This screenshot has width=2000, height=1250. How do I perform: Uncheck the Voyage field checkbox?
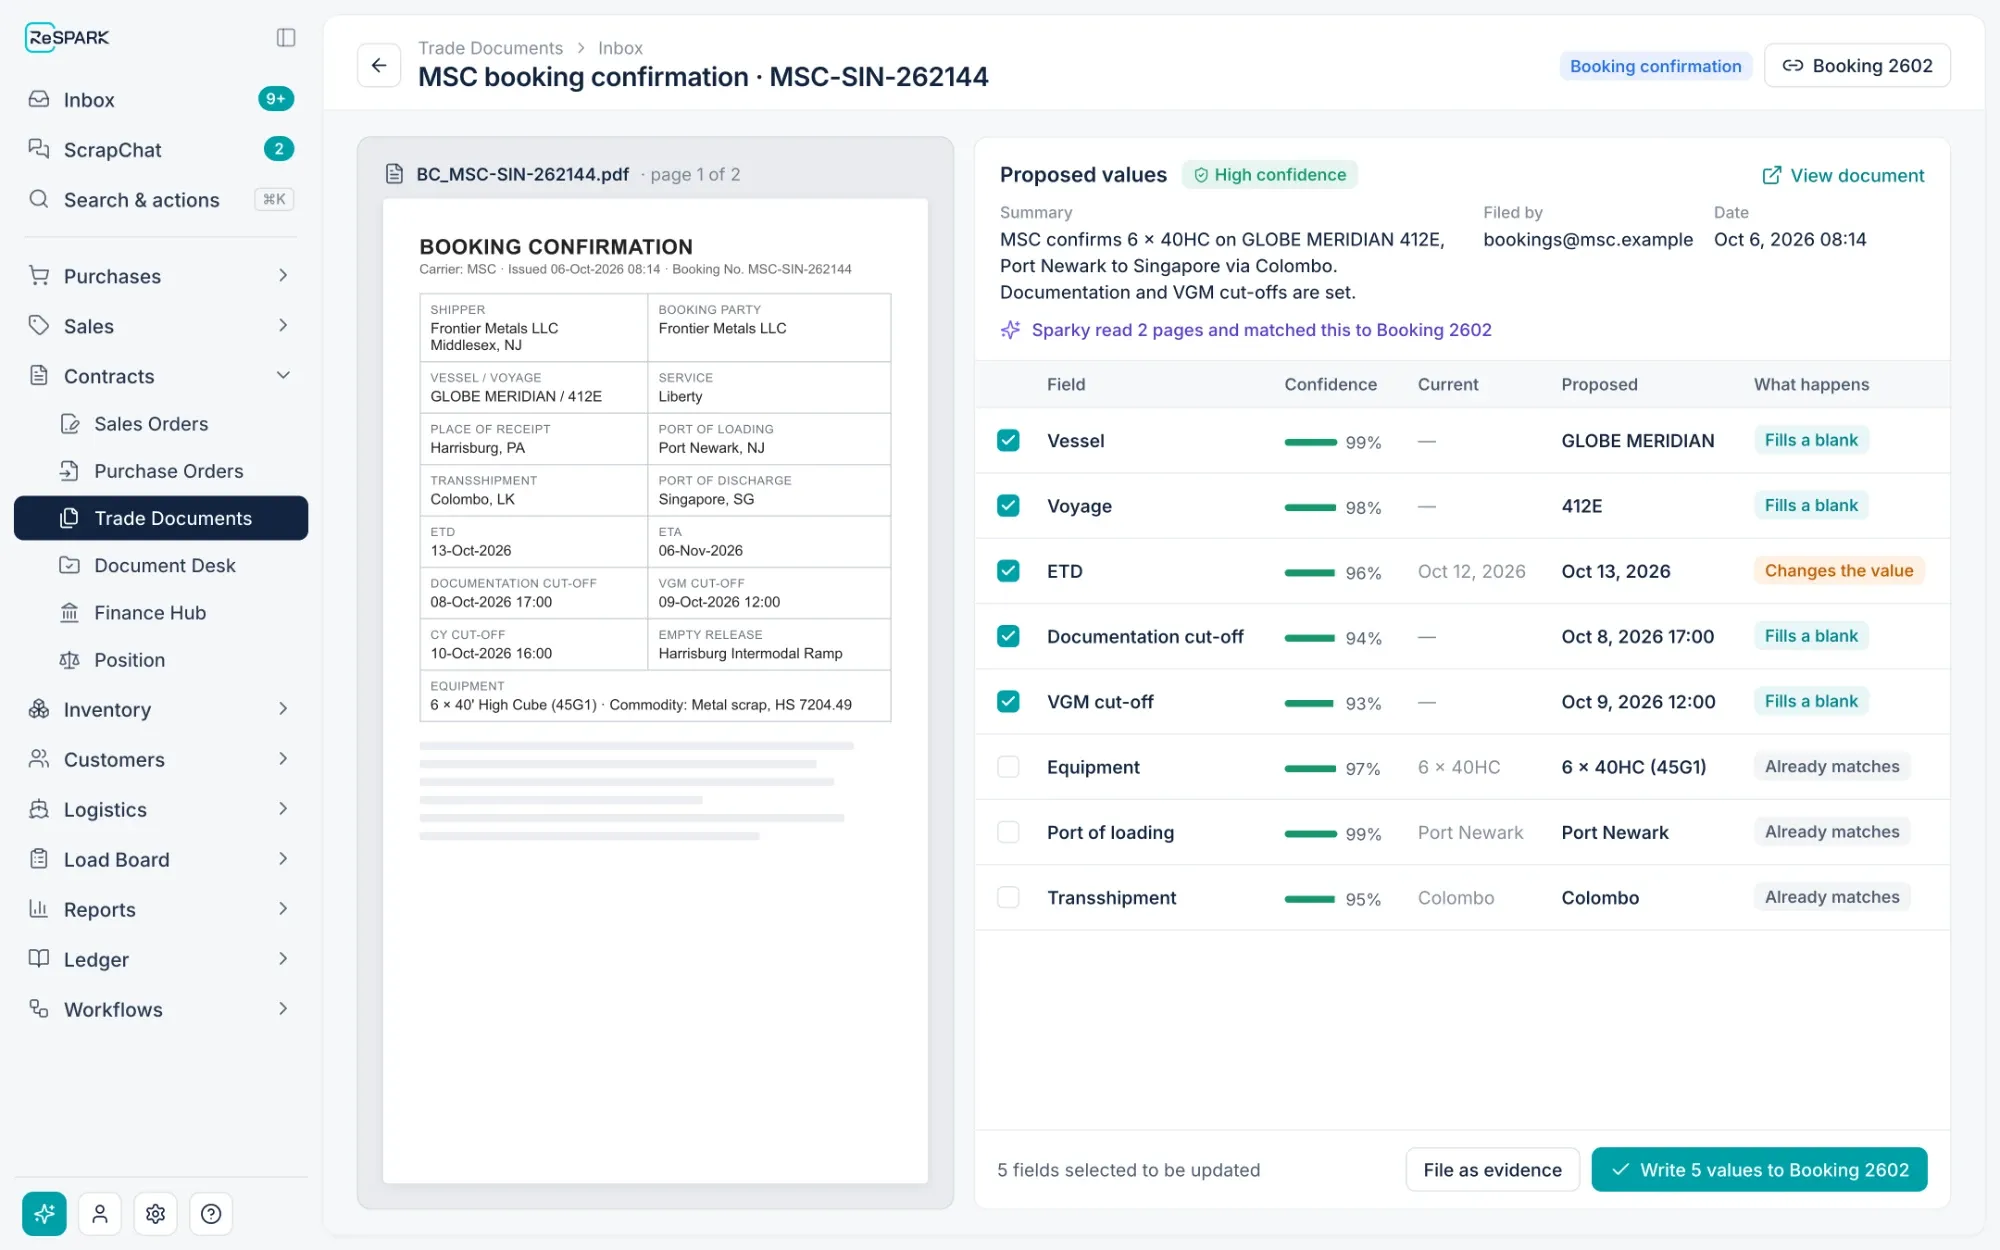click(x=1008, y=506)
